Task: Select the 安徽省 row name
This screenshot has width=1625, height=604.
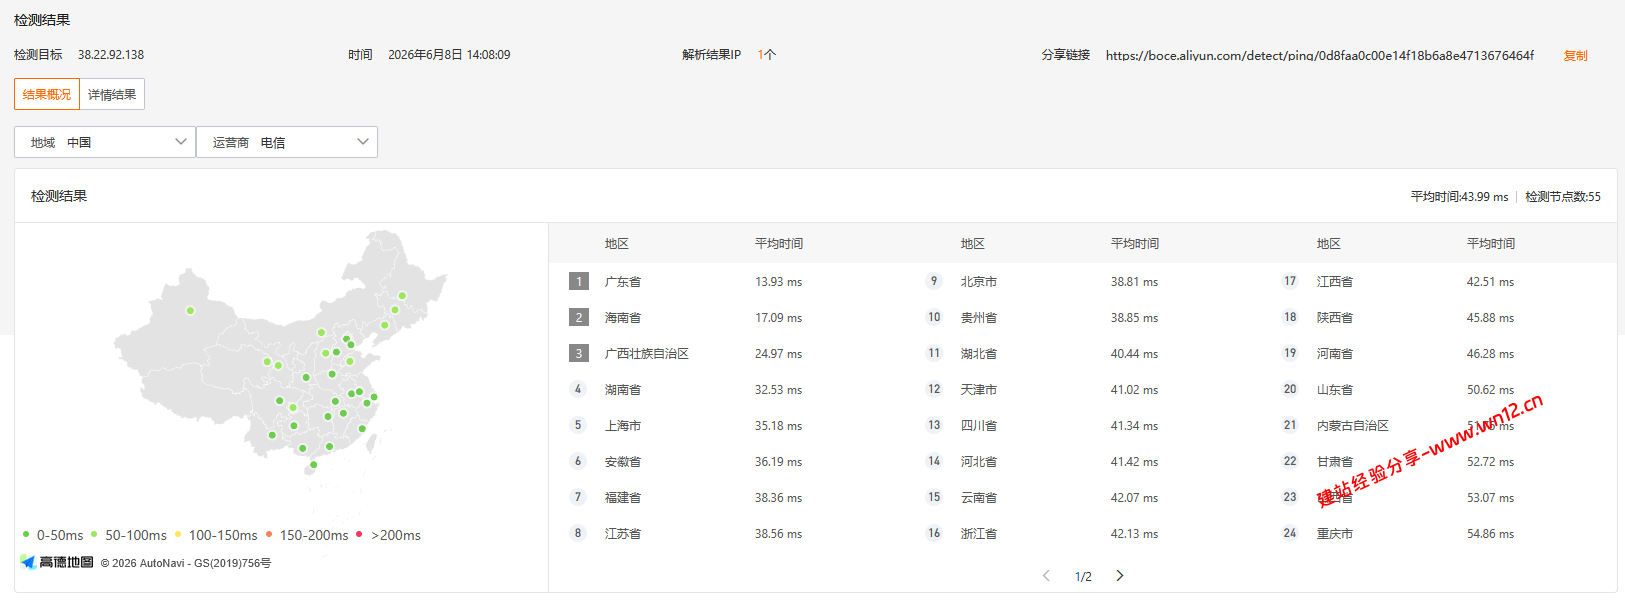Action: point(623,462)
